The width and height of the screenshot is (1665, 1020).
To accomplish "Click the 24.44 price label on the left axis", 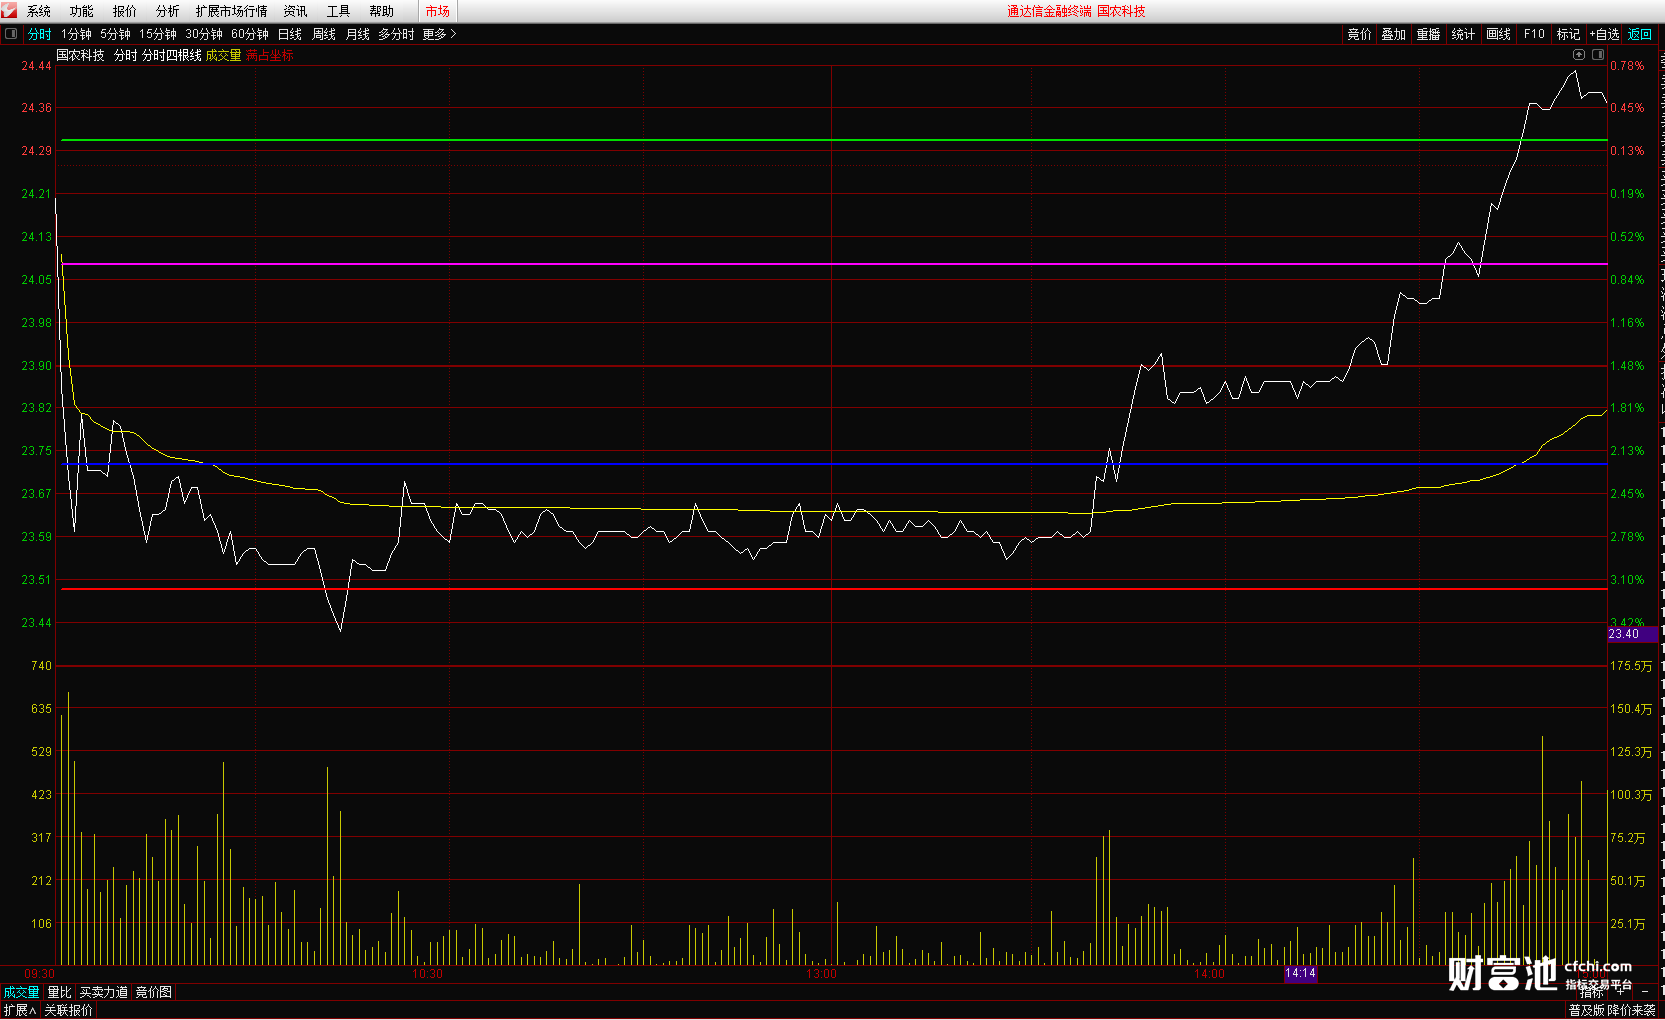I will pyautogui.click(x=36, y=66).
